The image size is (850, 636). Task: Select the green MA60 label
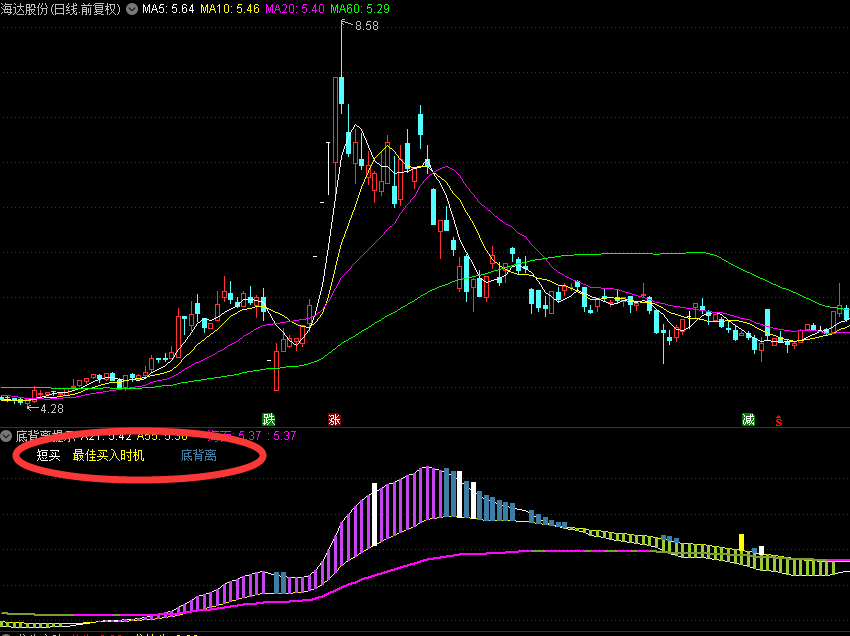click(x=360, y=9)
